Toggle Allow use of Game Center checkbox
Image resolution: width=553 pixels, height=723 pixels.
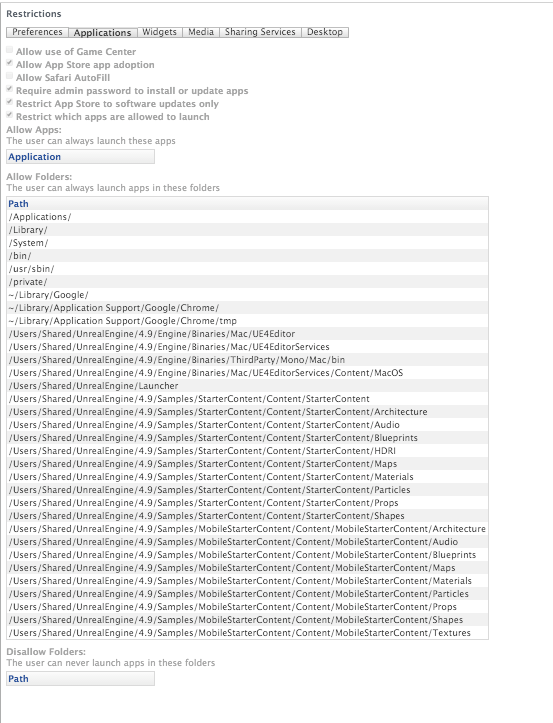[x=10, y=50]
